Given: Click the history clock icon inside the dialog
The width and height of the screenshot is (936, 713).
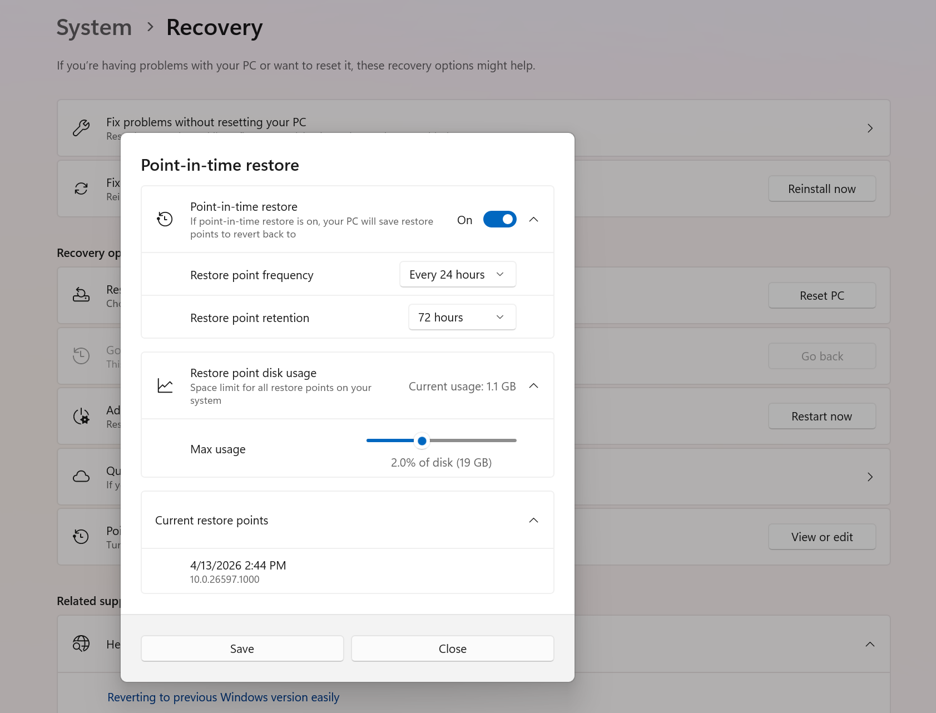Looking at the screenshot, I should [165, 219].
